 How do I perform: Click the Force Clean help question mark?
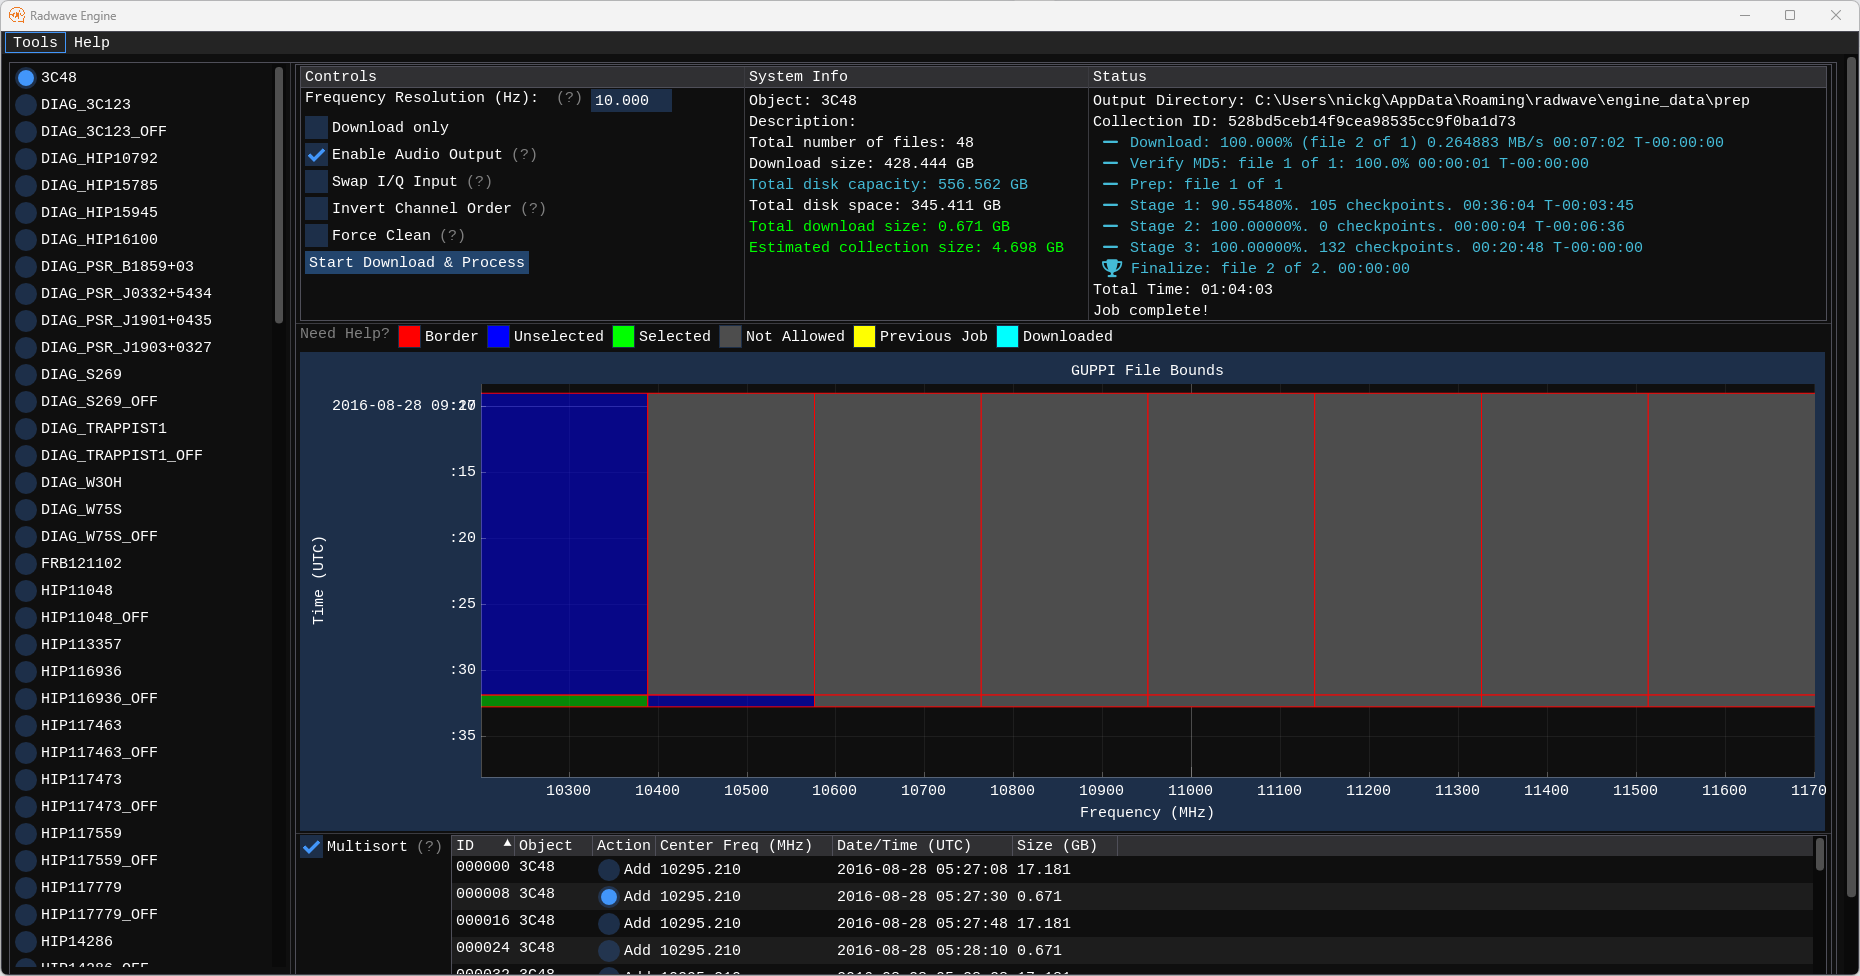[453, 236]
